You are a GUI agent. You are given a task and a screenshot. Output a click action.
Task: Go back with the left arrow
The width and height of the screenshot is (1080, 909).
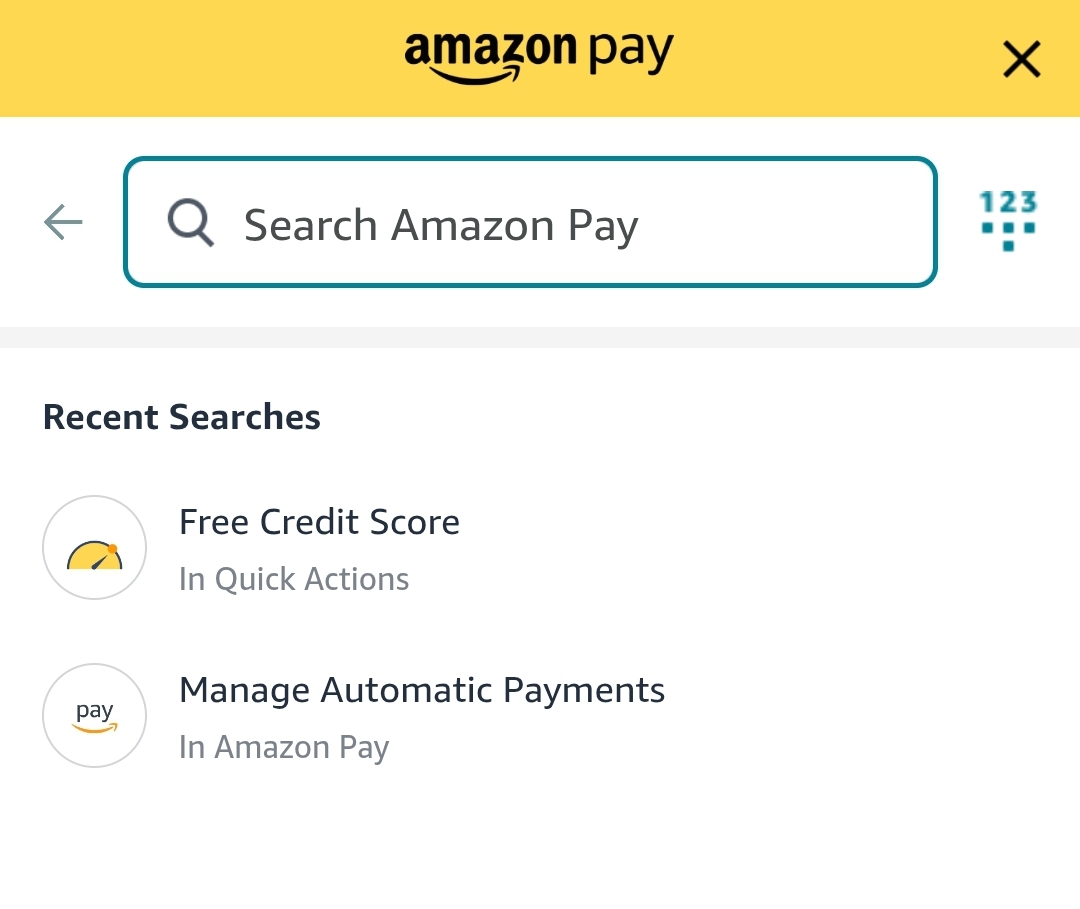pyautogui.click(x=63, y=222)
